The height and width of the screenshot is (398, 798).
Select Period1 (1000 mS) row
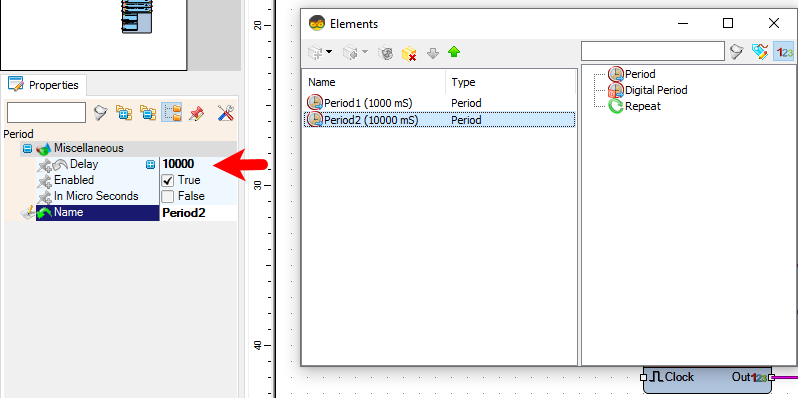440,103
